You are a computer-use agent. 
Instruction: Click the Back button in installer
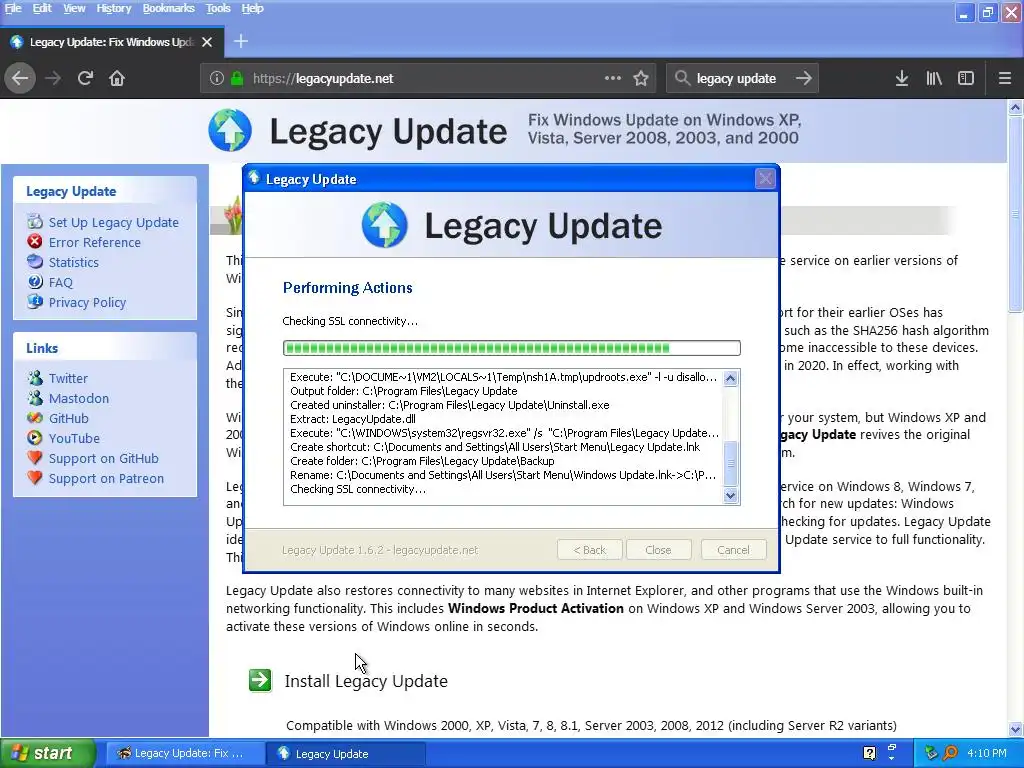590,550
